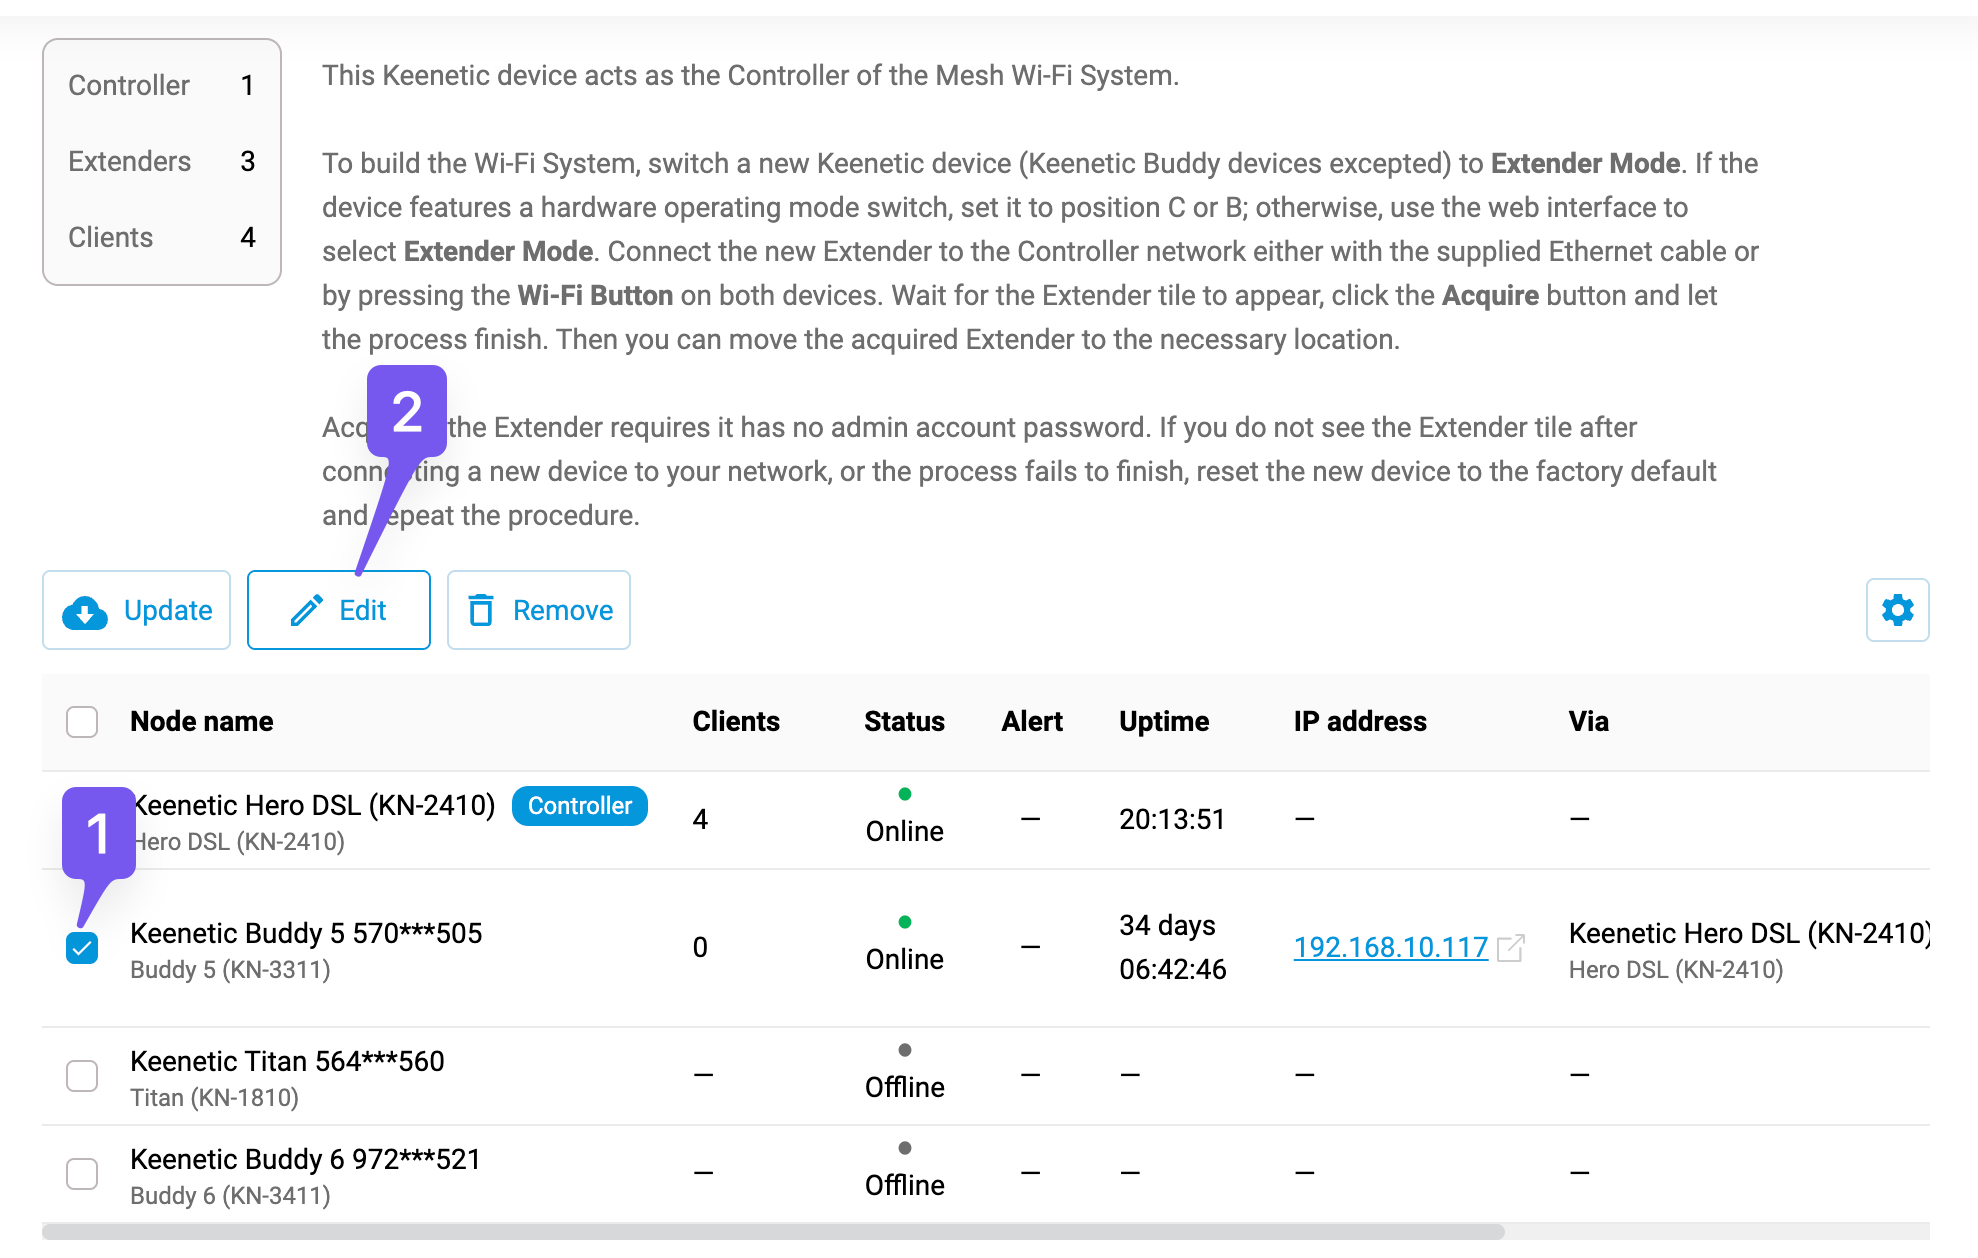The width and height of the screenshot is (1978, 1258).
Task: Click green Online status dot for Buddy 5
Action: pos(904,922)
